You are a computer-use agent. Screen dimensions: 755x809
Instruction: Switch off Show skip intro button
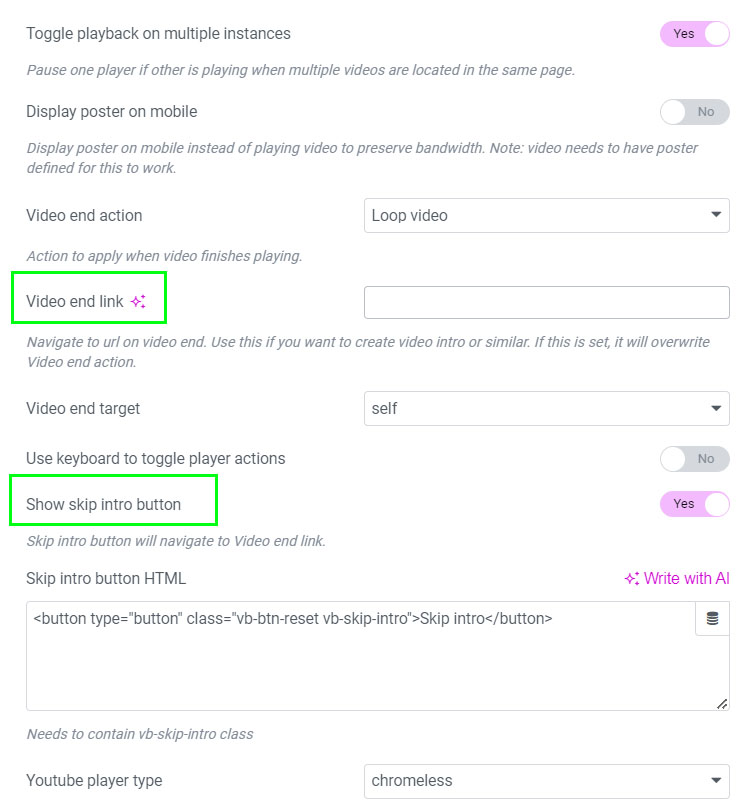pyautogui.click(x=694, y=504)
